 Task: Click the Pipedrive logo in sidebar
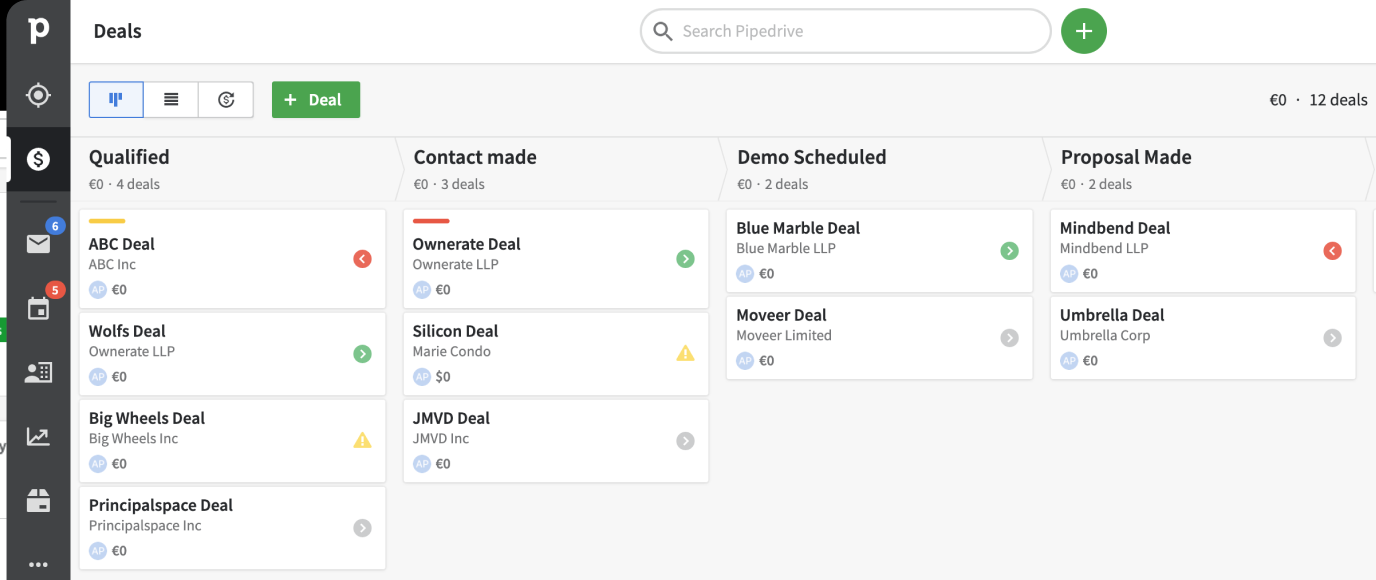click(38, 30)
